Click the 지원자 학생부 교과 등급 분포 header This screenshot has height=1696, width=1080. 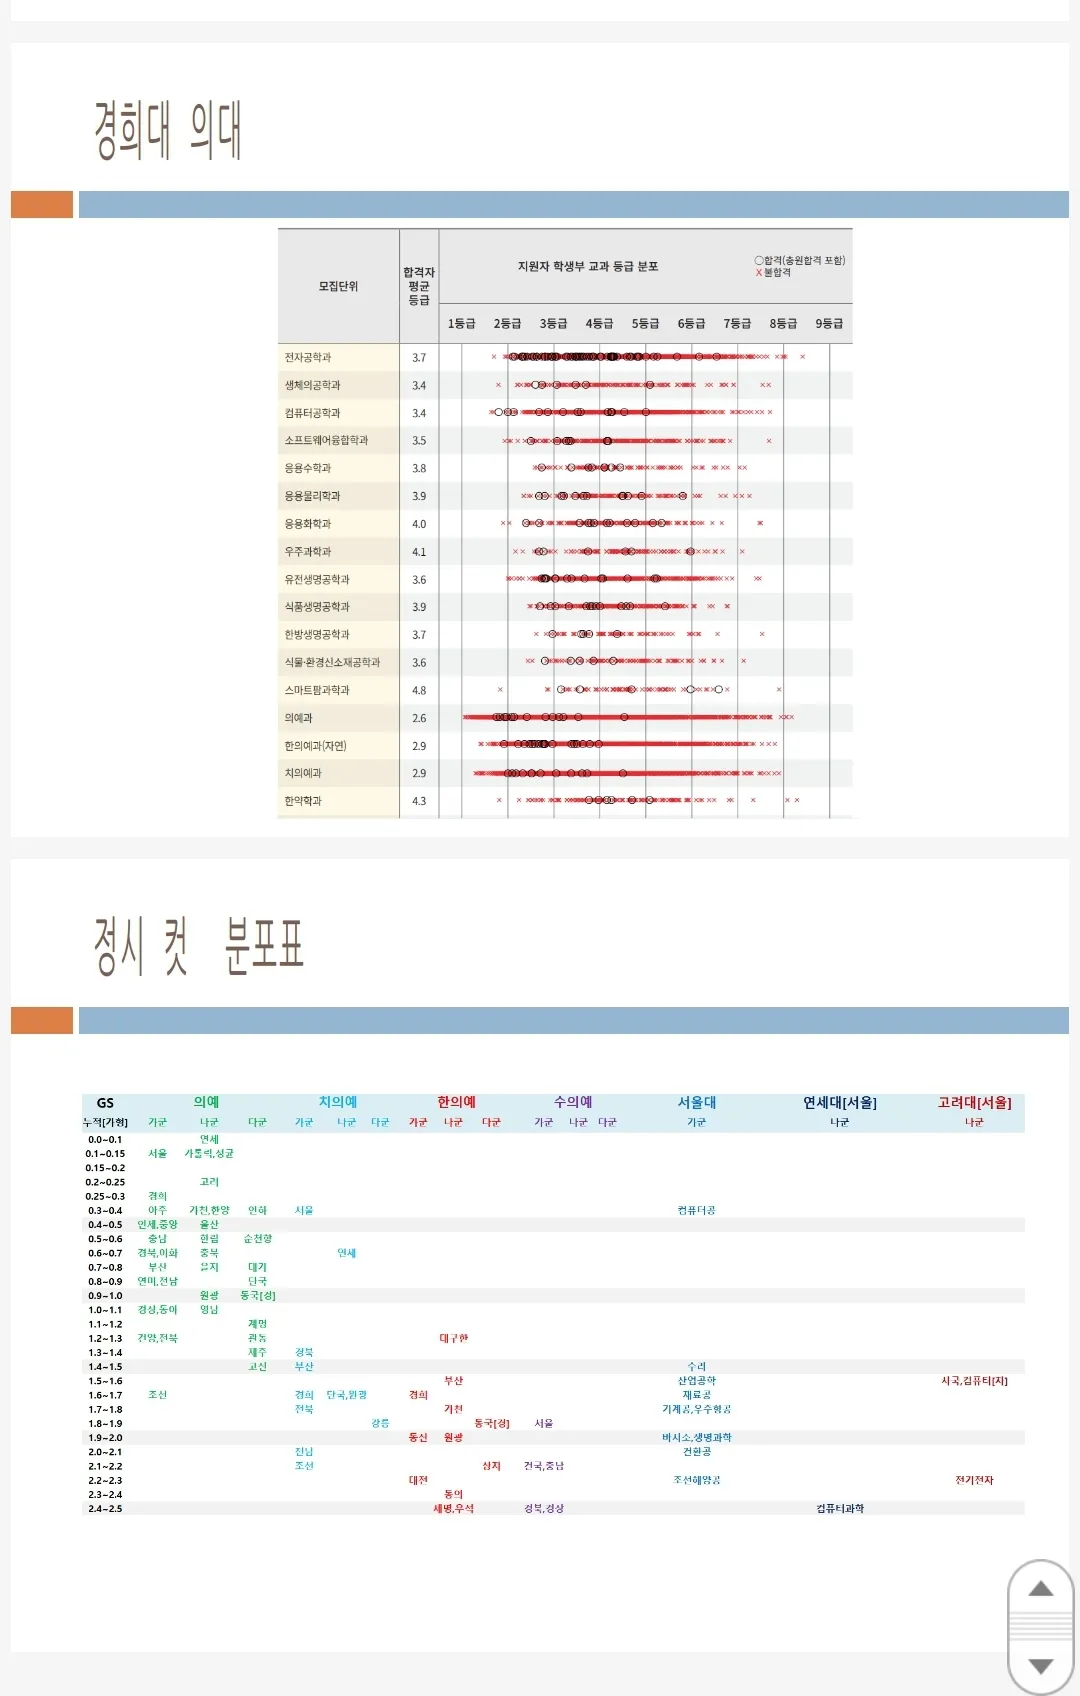click(588, 266)
